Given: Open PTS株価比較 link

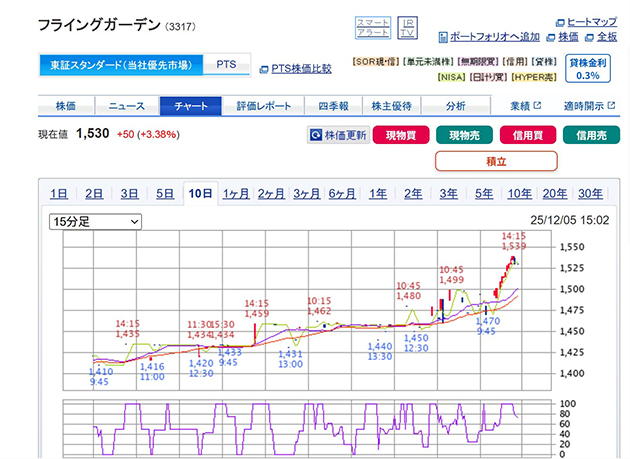Looking at the screenshot, I should pyautogui.click(x=295, y=69).
